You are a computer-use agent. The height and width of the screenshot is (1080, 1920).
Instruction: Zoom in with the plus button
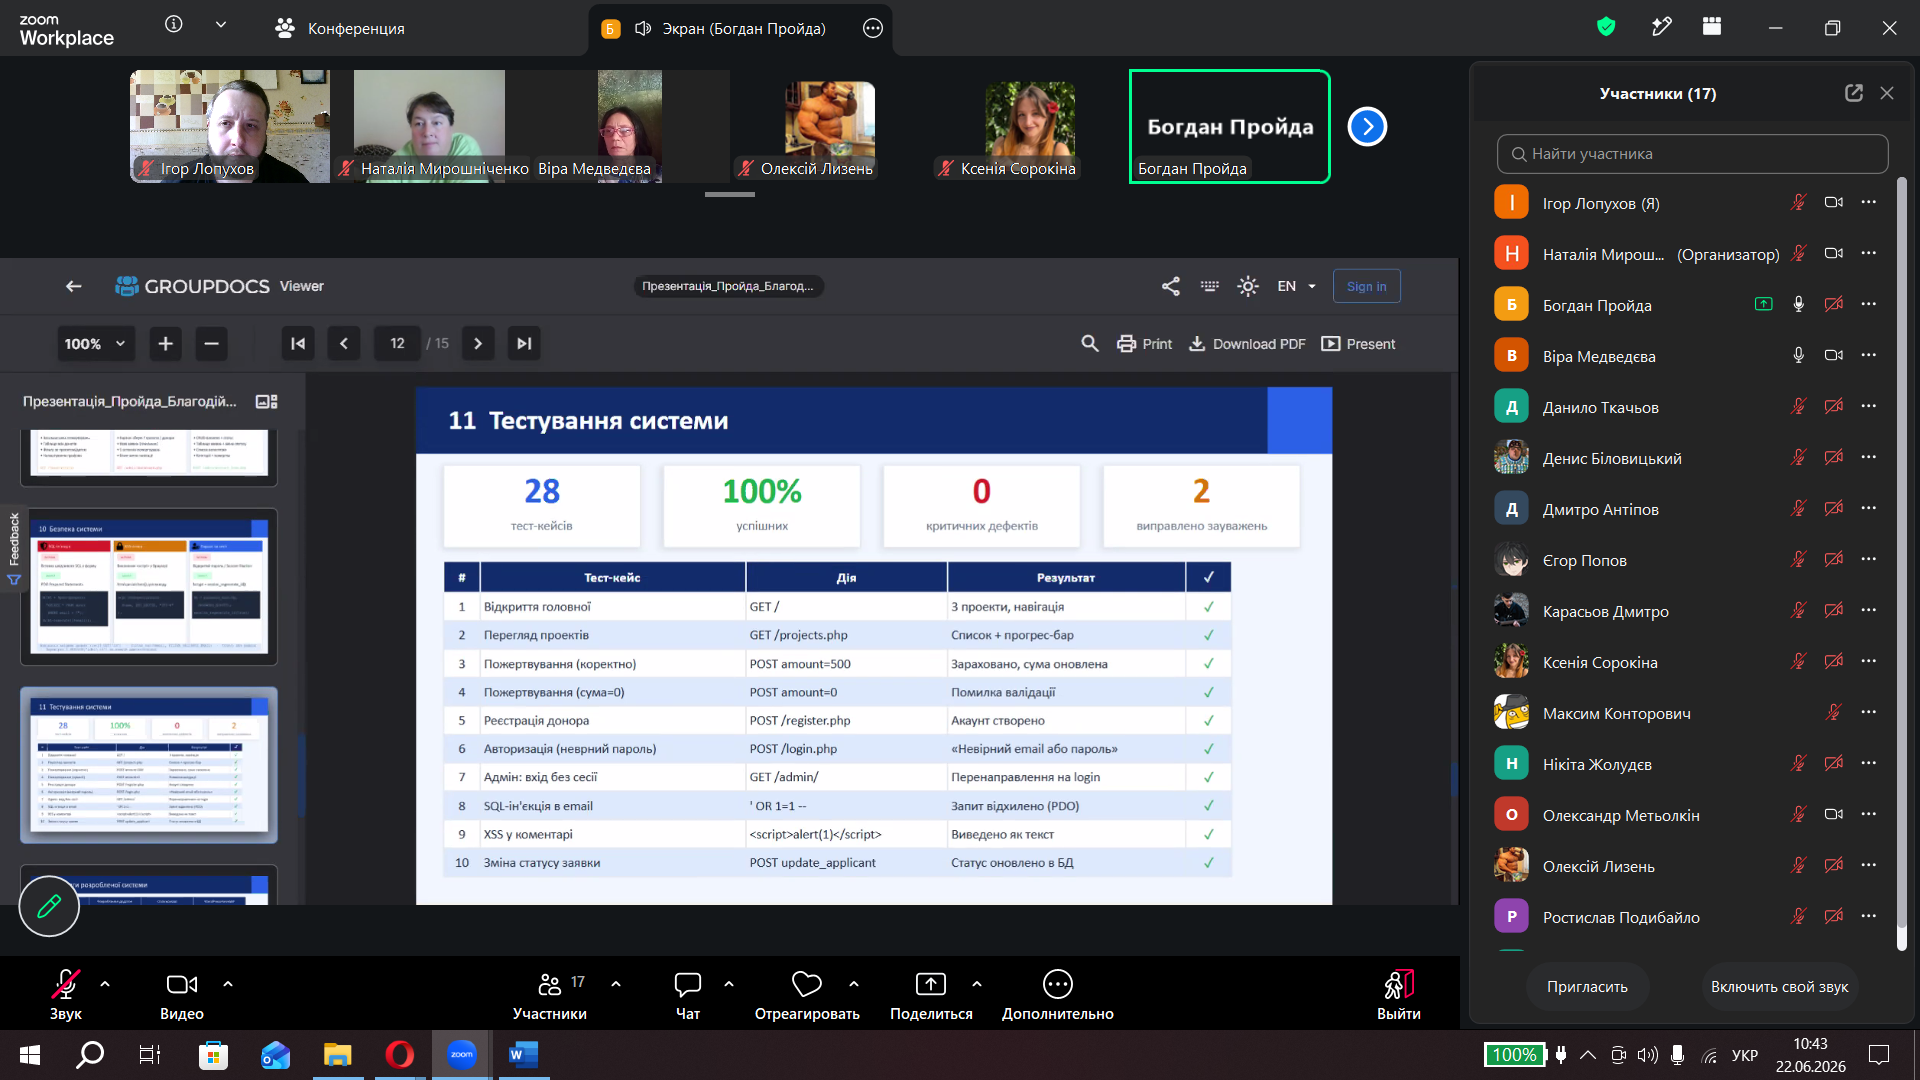coord(166,344)
